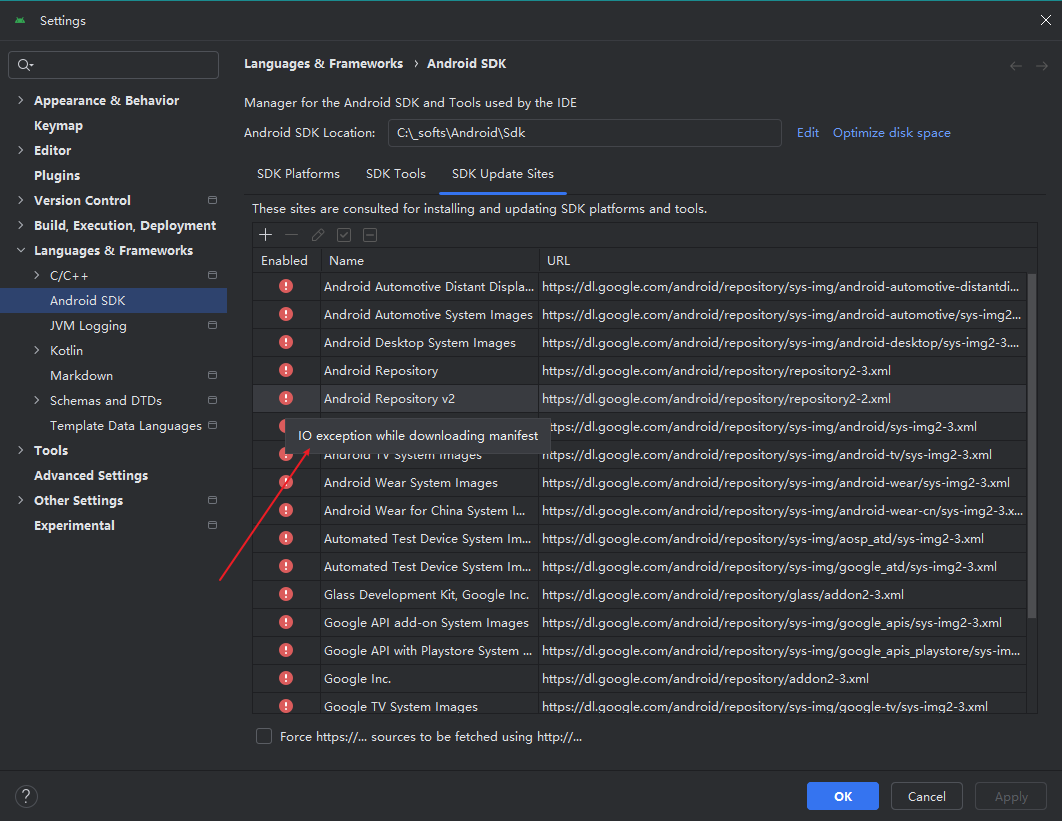Click the error icon for Google Inc.

286,678
